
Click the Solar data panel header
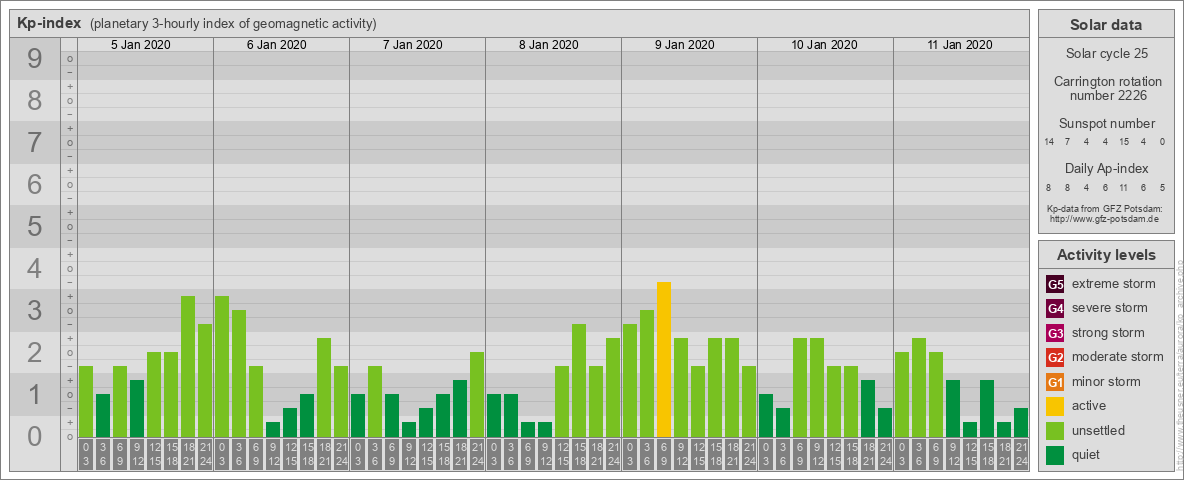point(1106,25)
